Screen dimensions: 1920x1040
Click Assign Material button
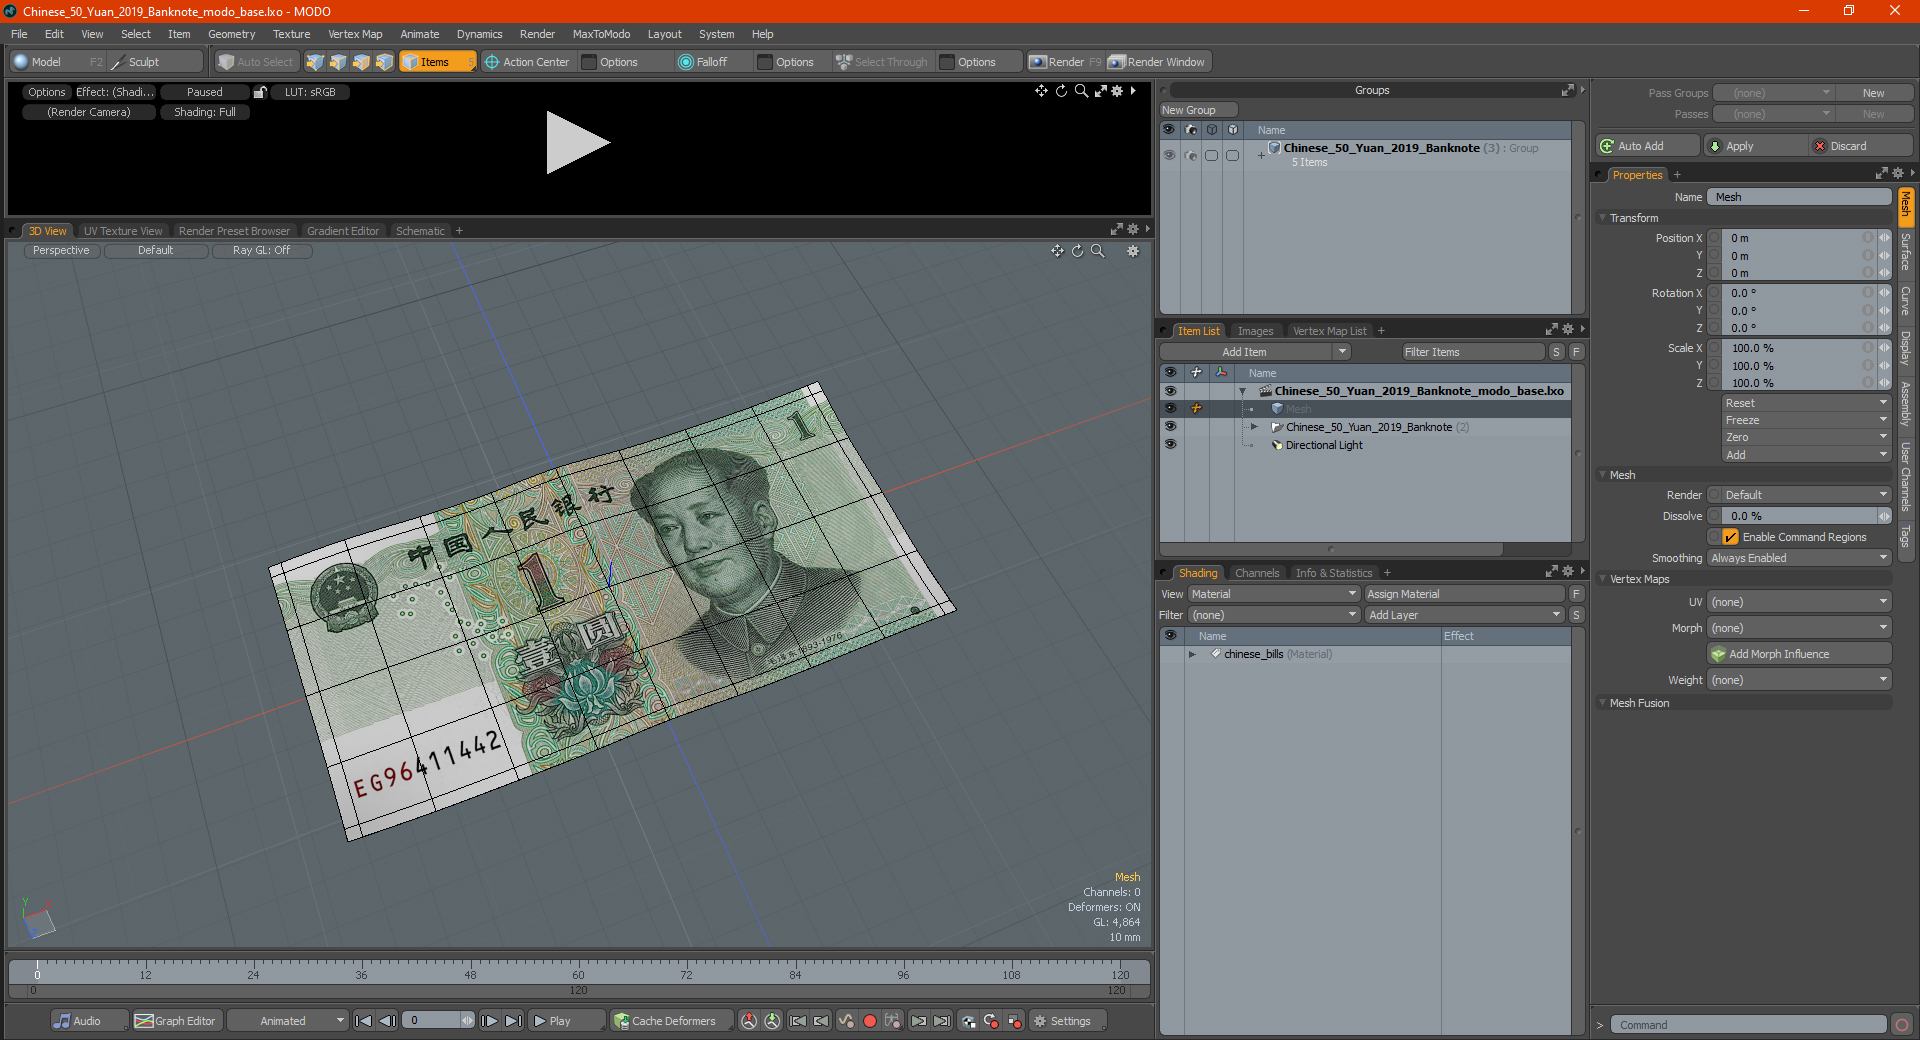point(1465,594)
